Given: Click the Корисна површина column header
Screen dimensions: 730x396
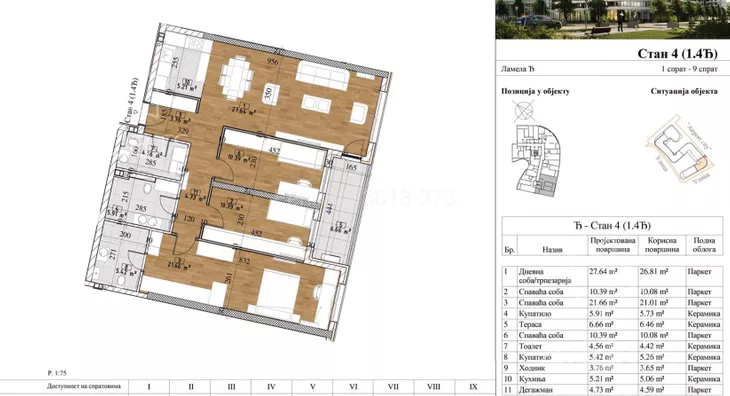Looking at the screenshot, I should 662,245.
